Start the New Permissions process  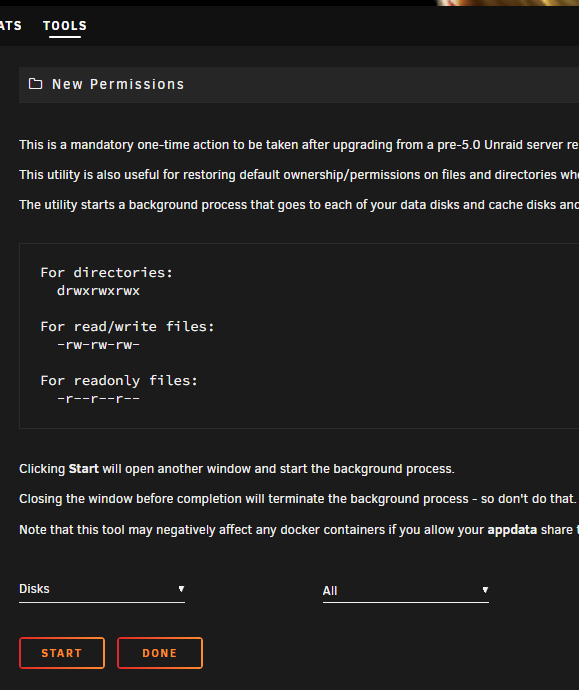(62, 653)
